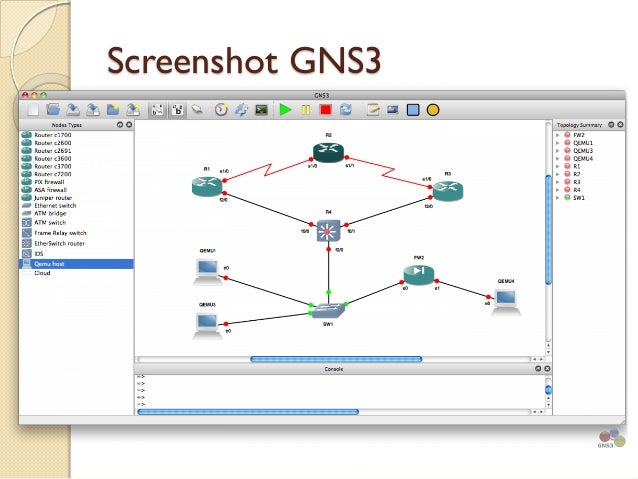Click the canvas vertical scrollbar thumb

pyautogui.click(x=548, y=230)
